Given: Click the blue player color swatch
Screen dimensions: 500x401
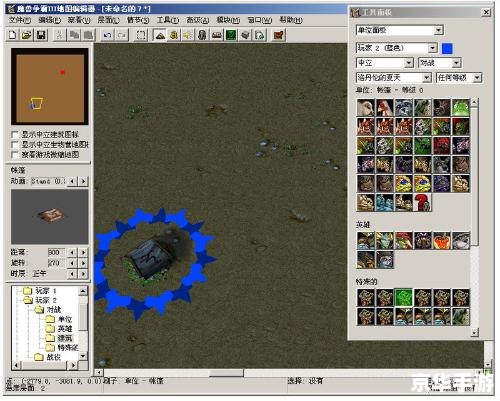Looking at the screenshot, I should point(447,48).
